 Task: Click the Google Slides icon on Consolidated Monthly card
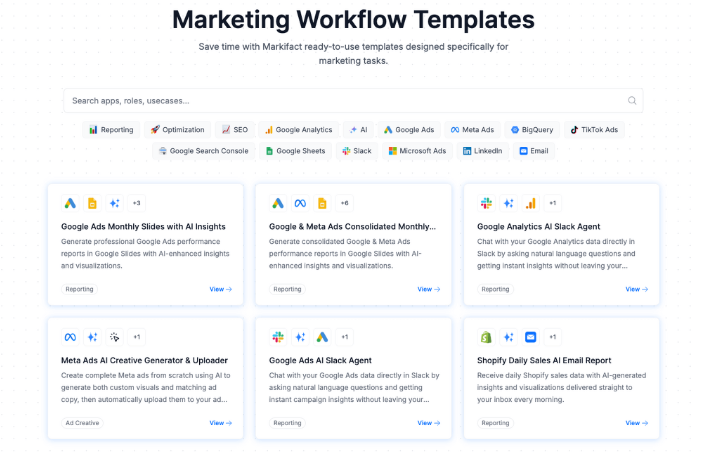(x=322, y=203)
